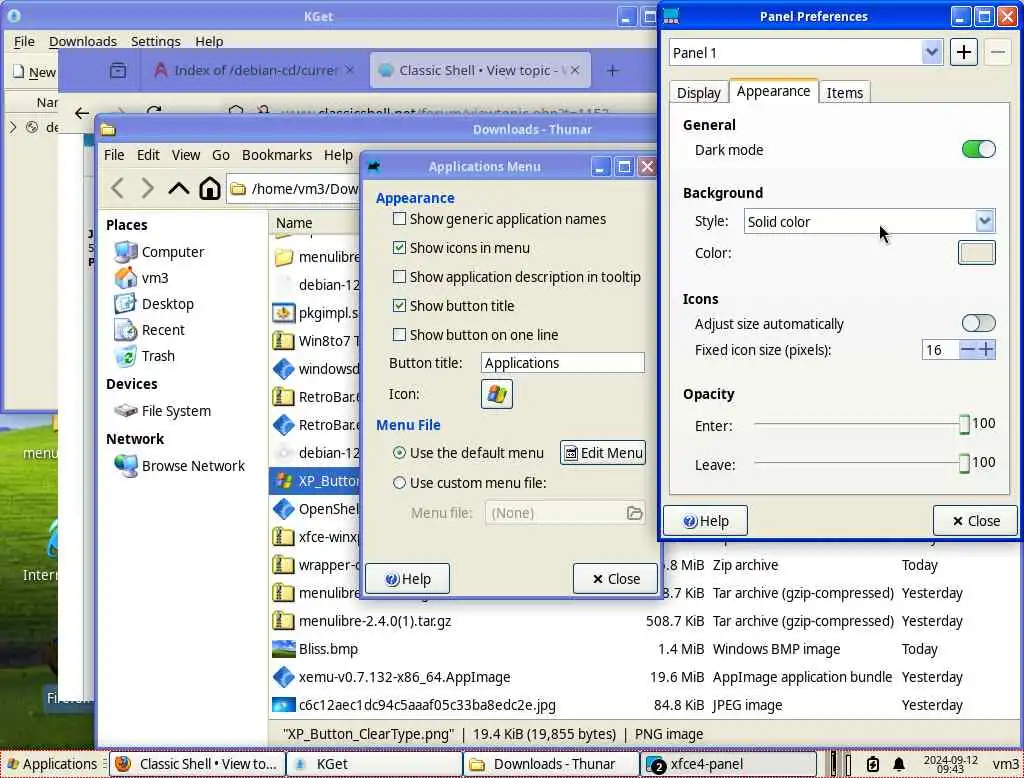
Task: Select menulibre-2.4.0(1).tar.gz archive icon
Action: pyautogui.click(x=283, y=621)
